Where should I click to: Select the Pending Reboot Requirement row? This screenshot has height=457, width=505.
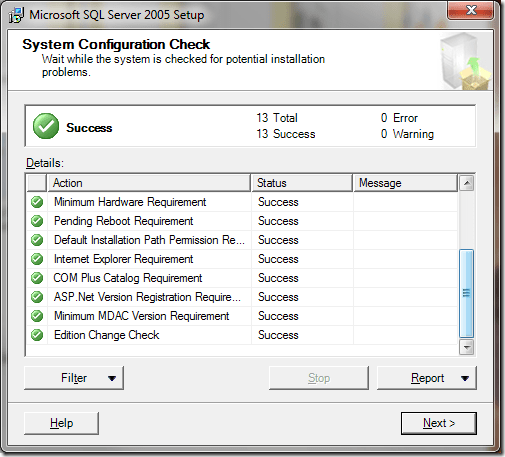[242, 221]
